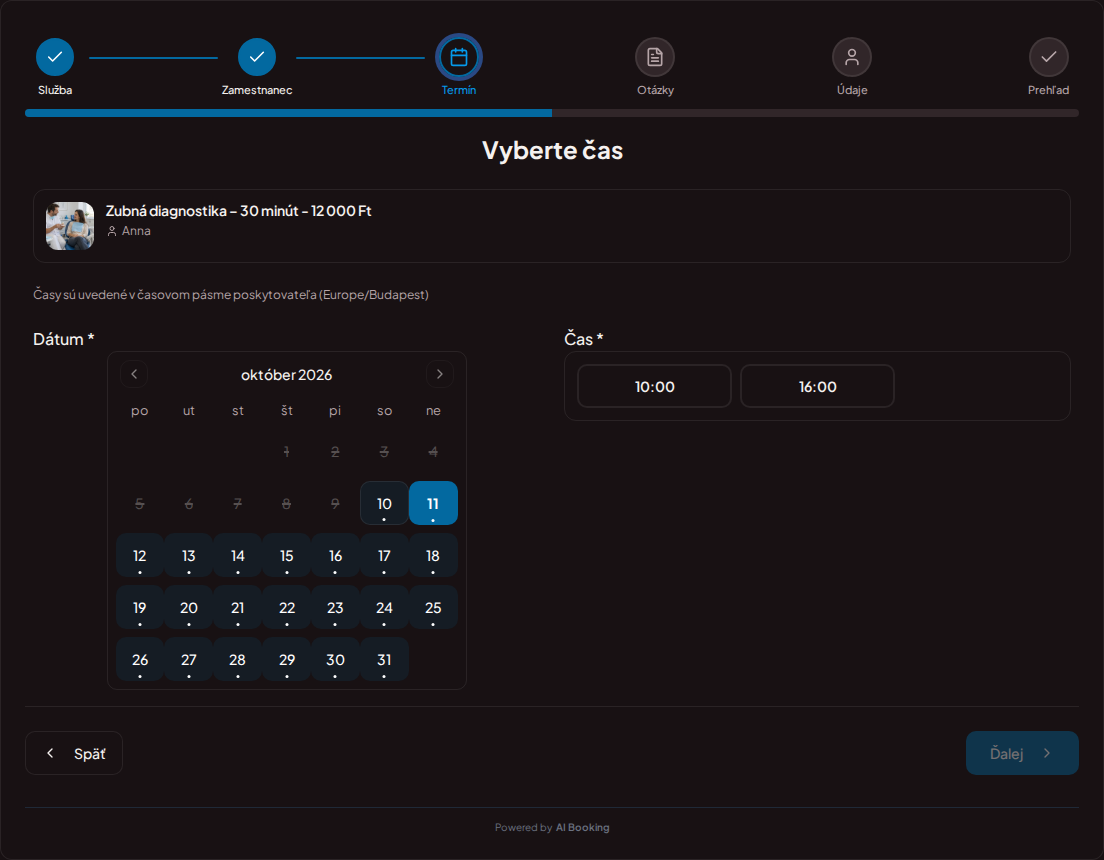Click the Zamestnanec step checkmark icon

pyautogui.click(x=257, y=57)
